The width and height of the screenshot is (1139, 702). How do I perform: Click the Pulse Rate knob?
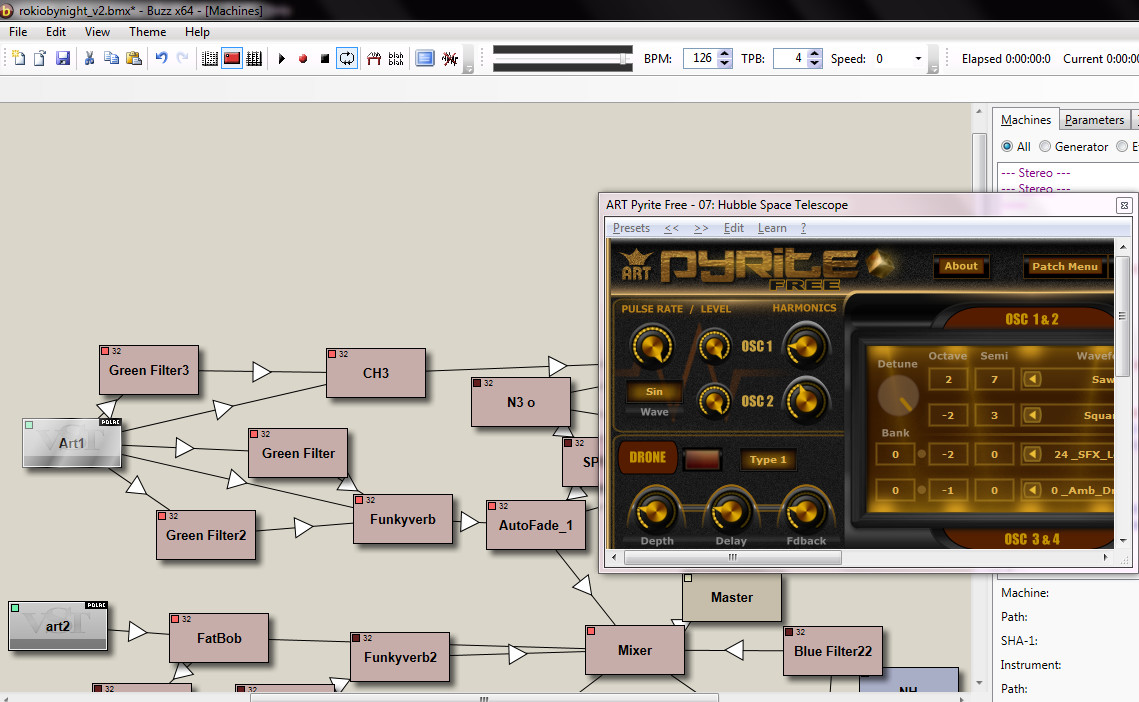point(652,346)
